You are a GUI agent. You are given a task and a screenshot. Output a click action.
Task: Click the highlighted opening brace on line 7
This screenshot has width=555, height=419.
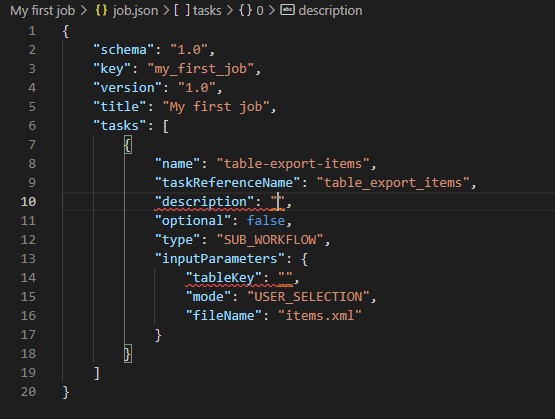[128, 145]
